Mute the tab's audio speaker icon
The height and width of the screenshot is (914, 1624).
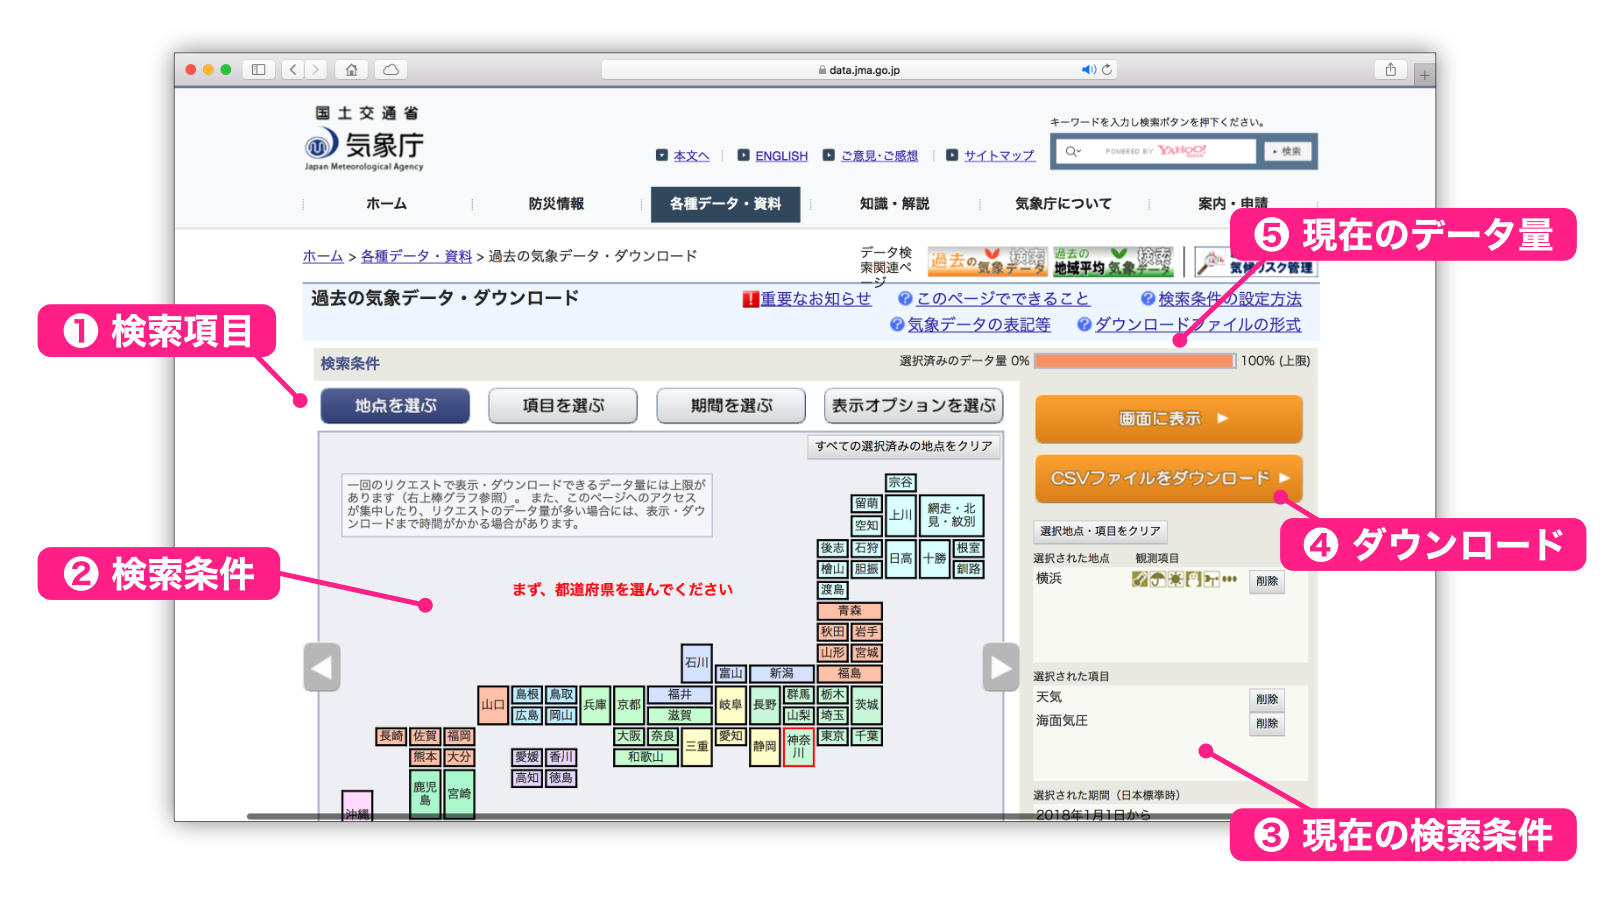[x=1088, y=70]
